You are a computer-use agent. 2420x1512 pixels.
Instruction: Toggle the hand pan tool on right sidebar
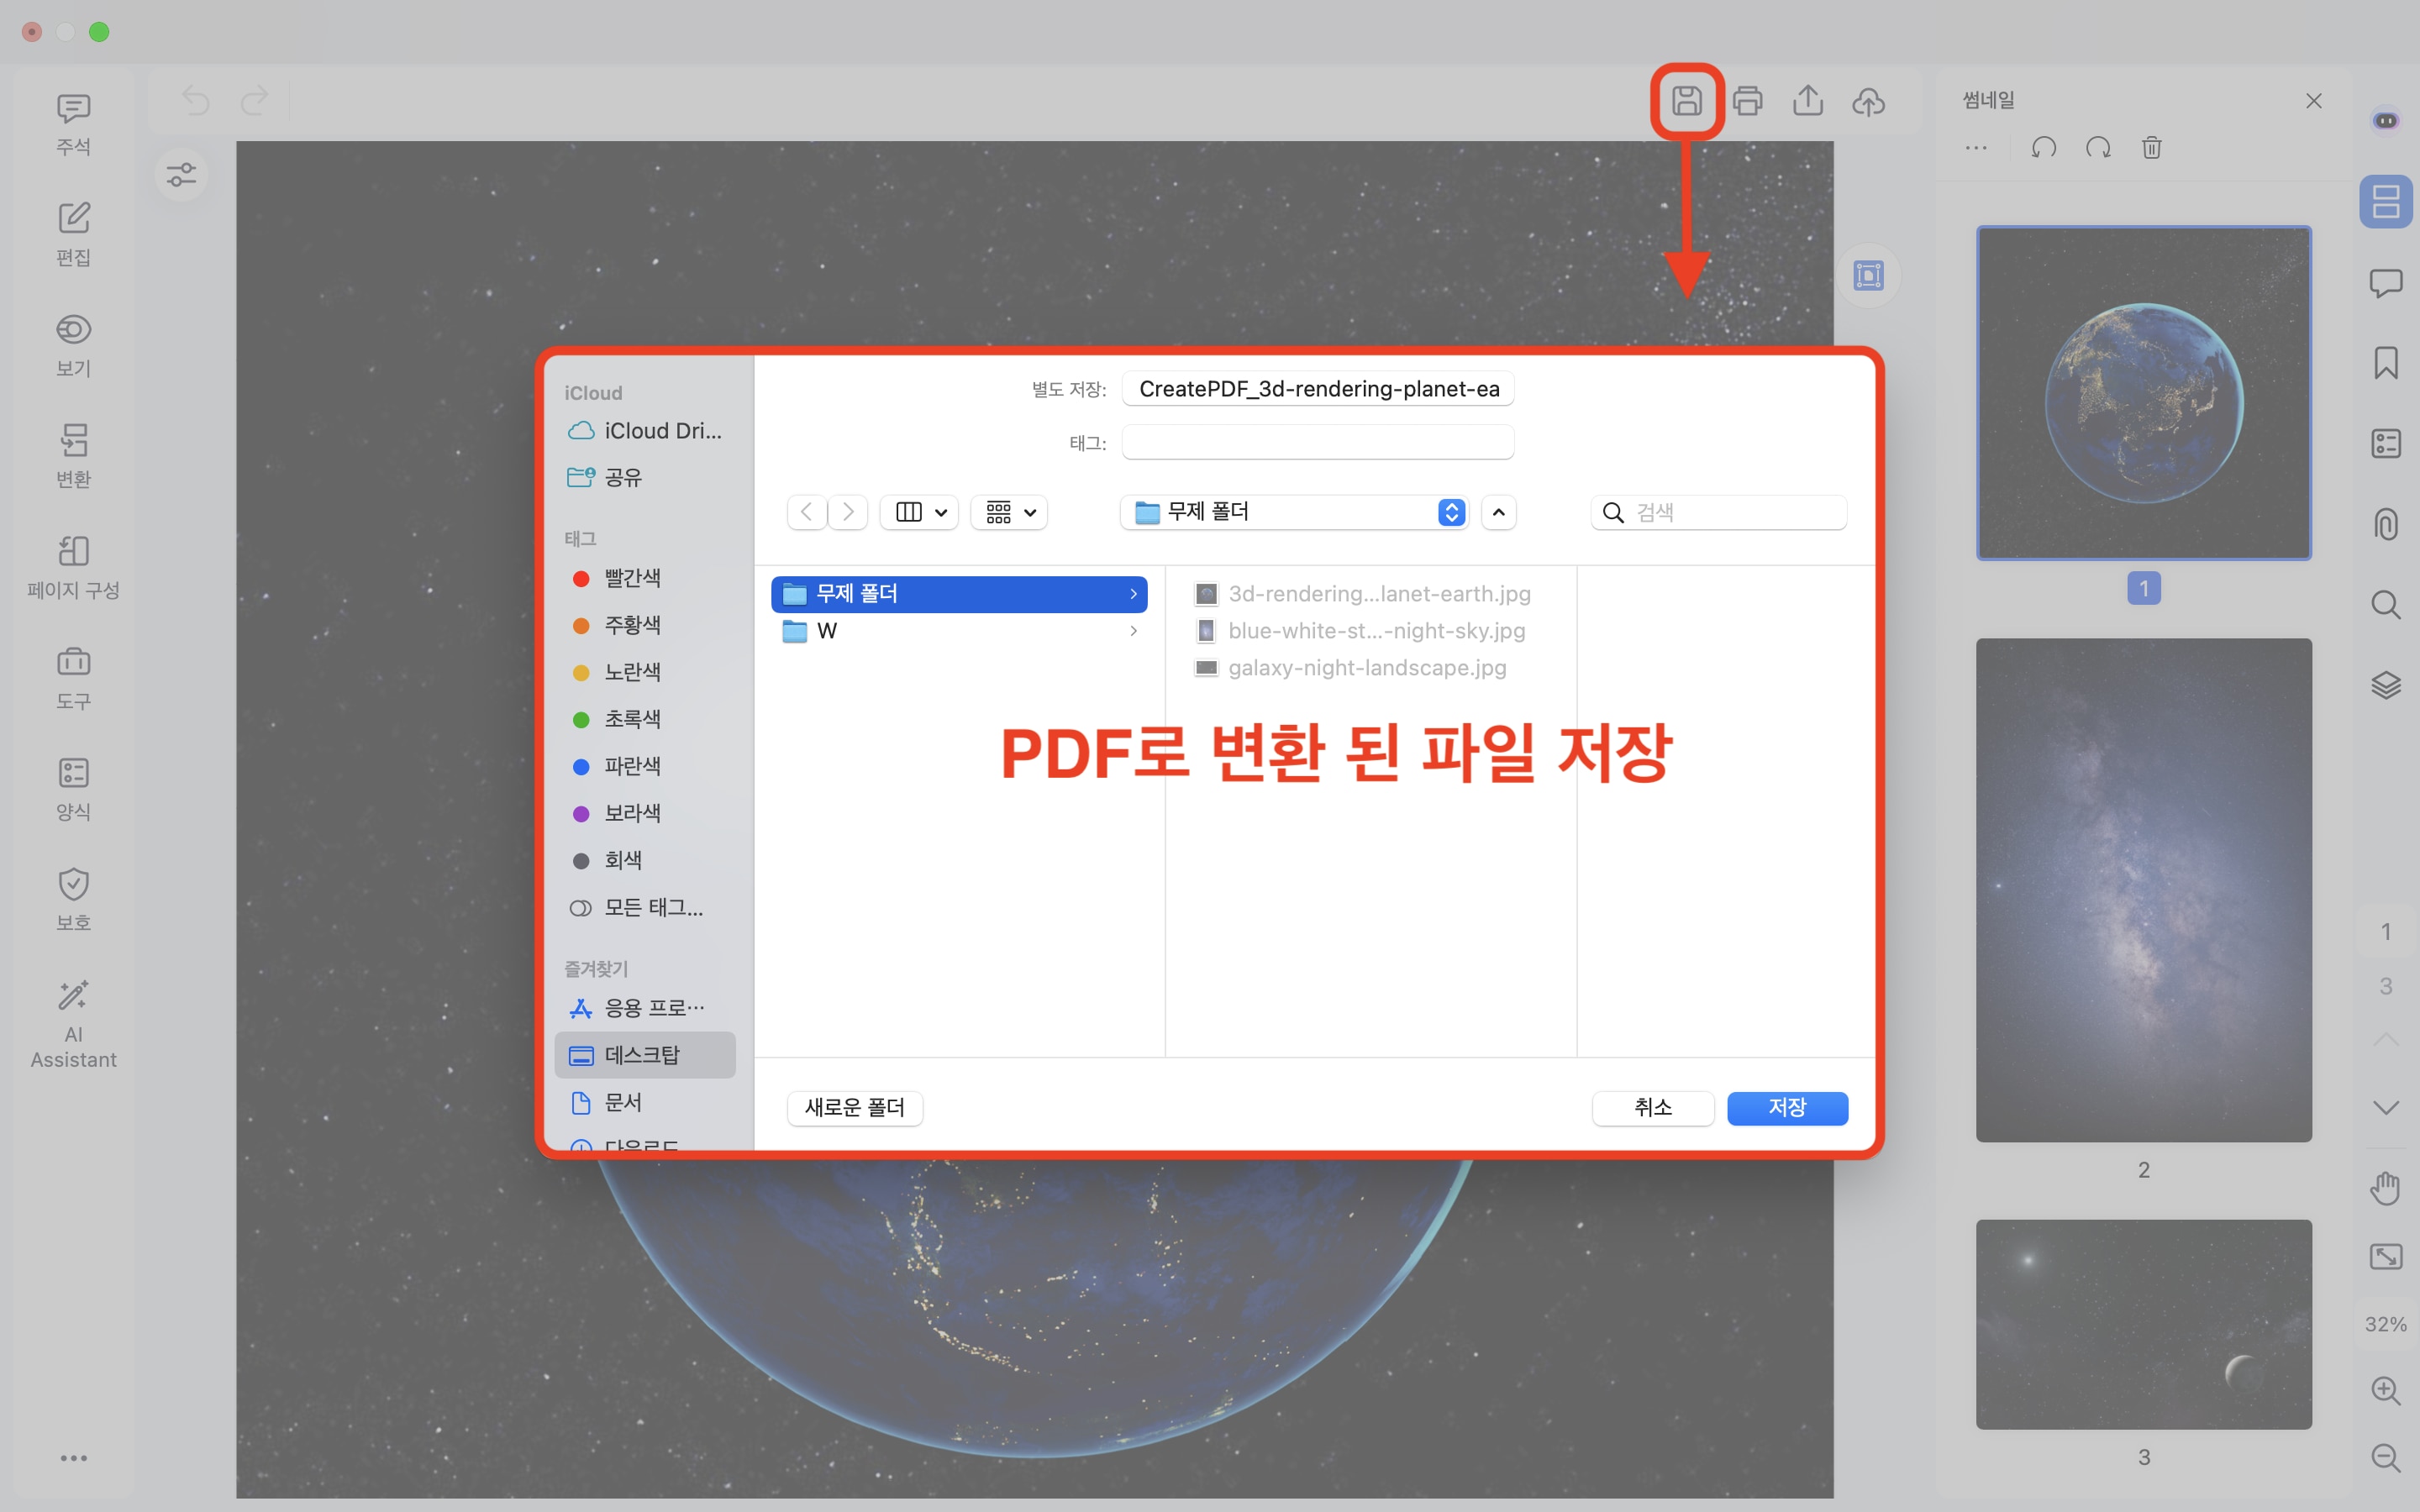pyautogui.click(x=2386, y=1187)
